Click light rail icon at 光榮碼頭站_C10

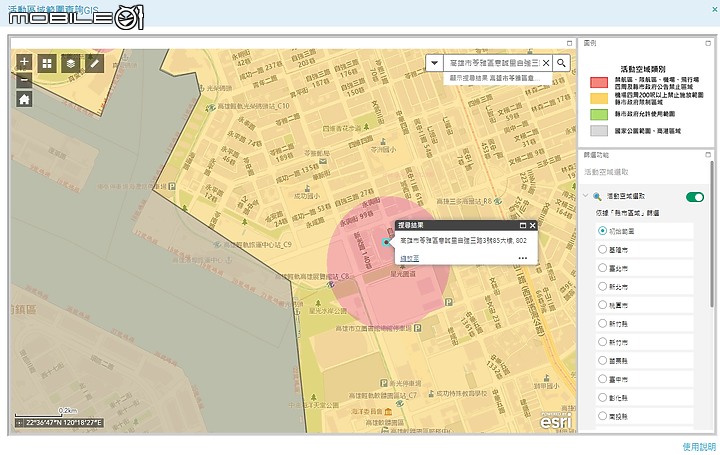pyautogui.click(x=211, y=108)
